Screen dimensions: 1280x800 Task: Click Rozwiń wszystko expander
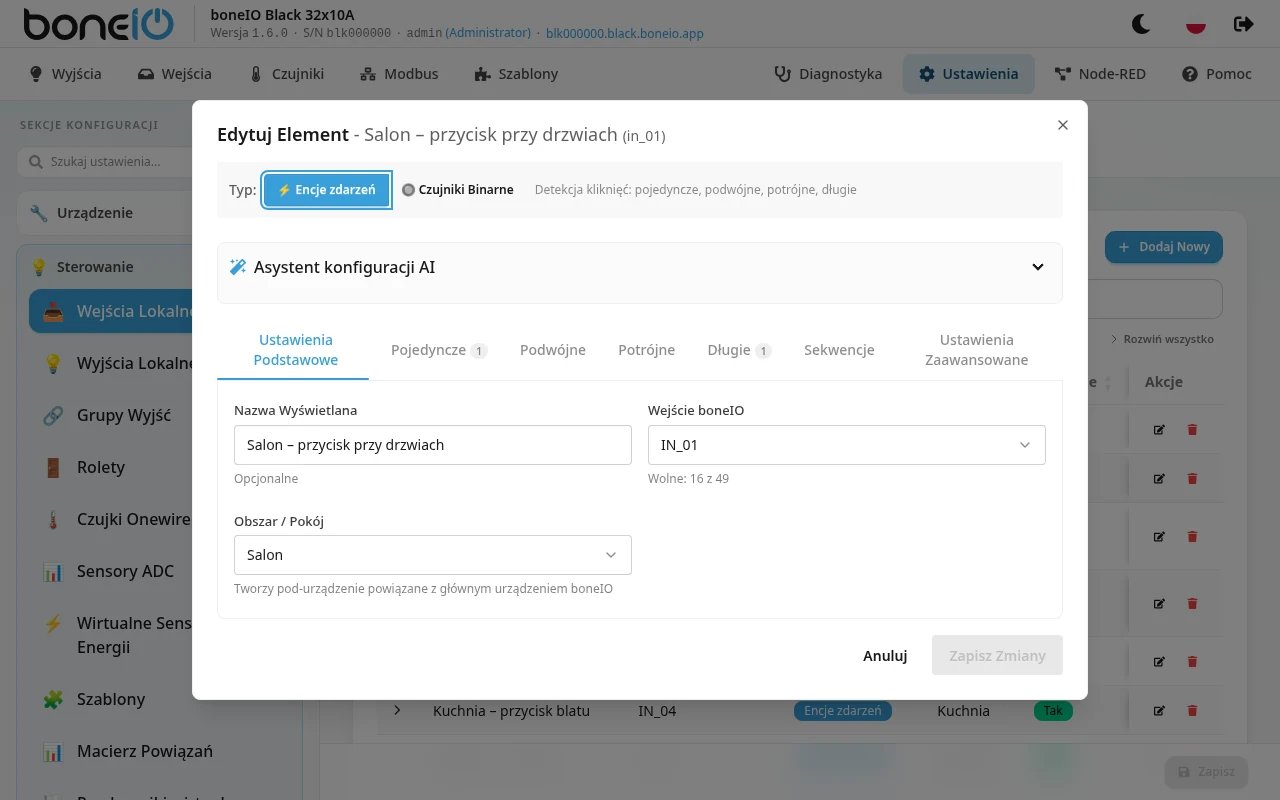point(1162,339)
